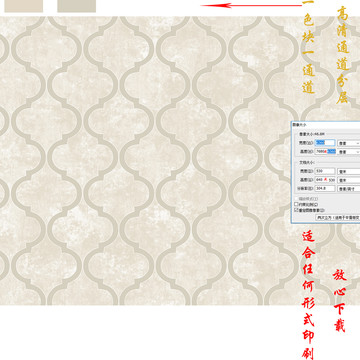
Task: Uncheck the resample image checkbox
Action: 296,210
